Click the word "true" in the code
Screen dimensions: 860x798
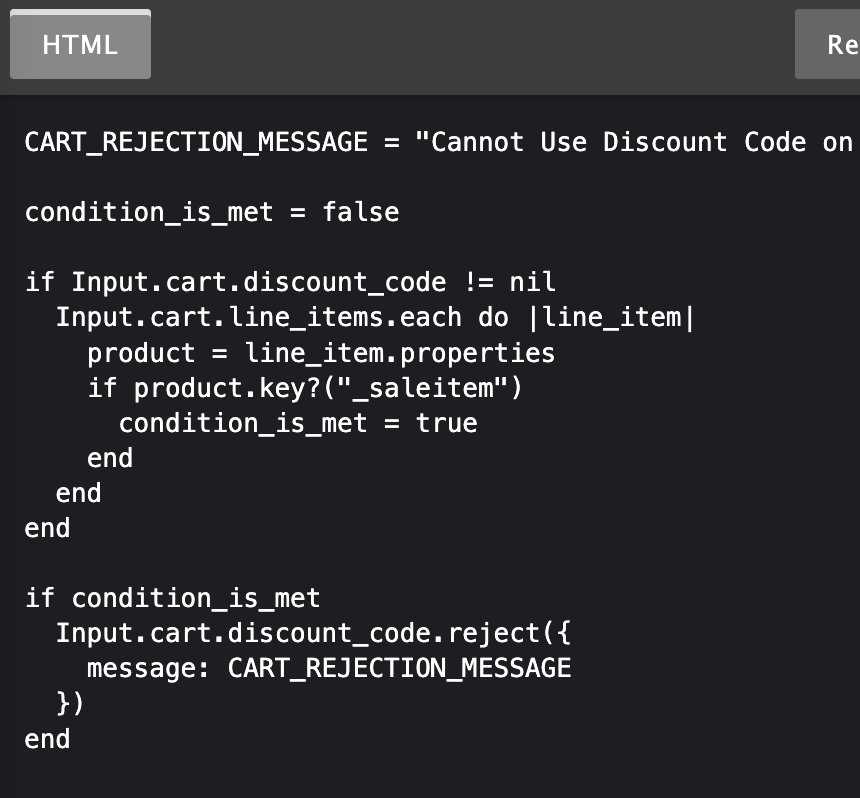coord(446,423)
